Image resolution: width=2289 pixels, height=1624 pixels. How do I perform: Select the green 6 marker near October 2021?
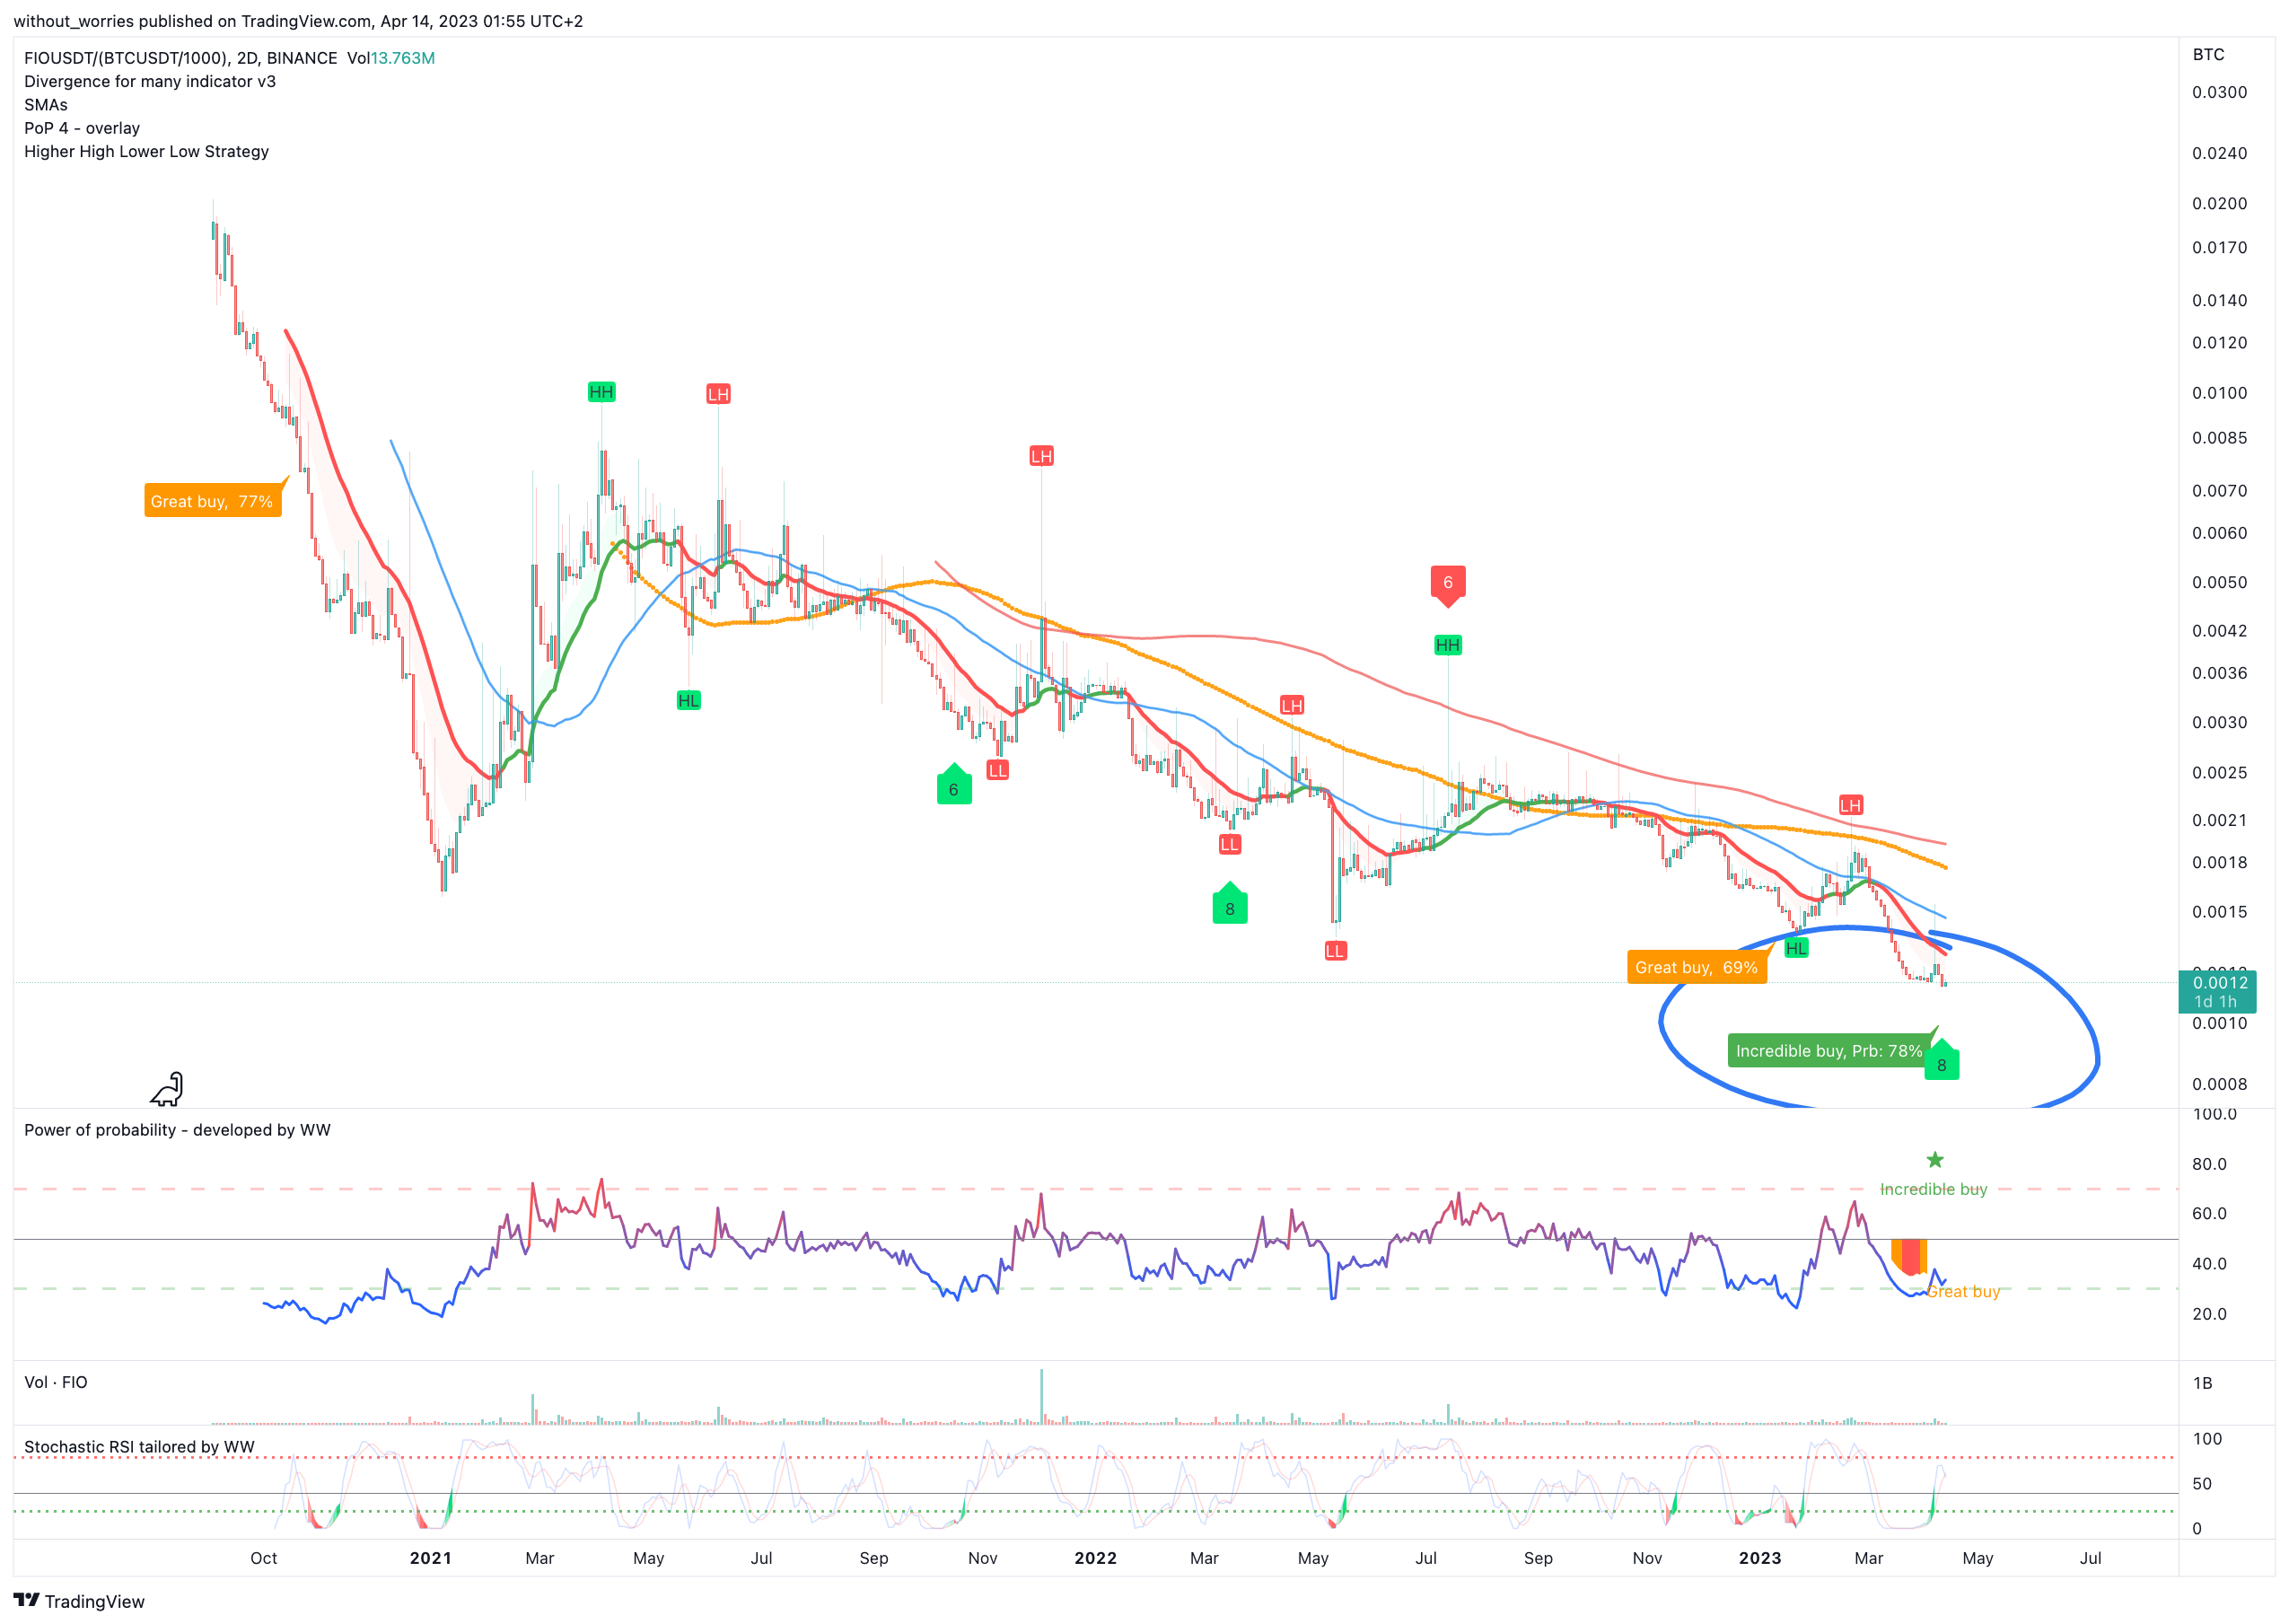pos(954,785)
